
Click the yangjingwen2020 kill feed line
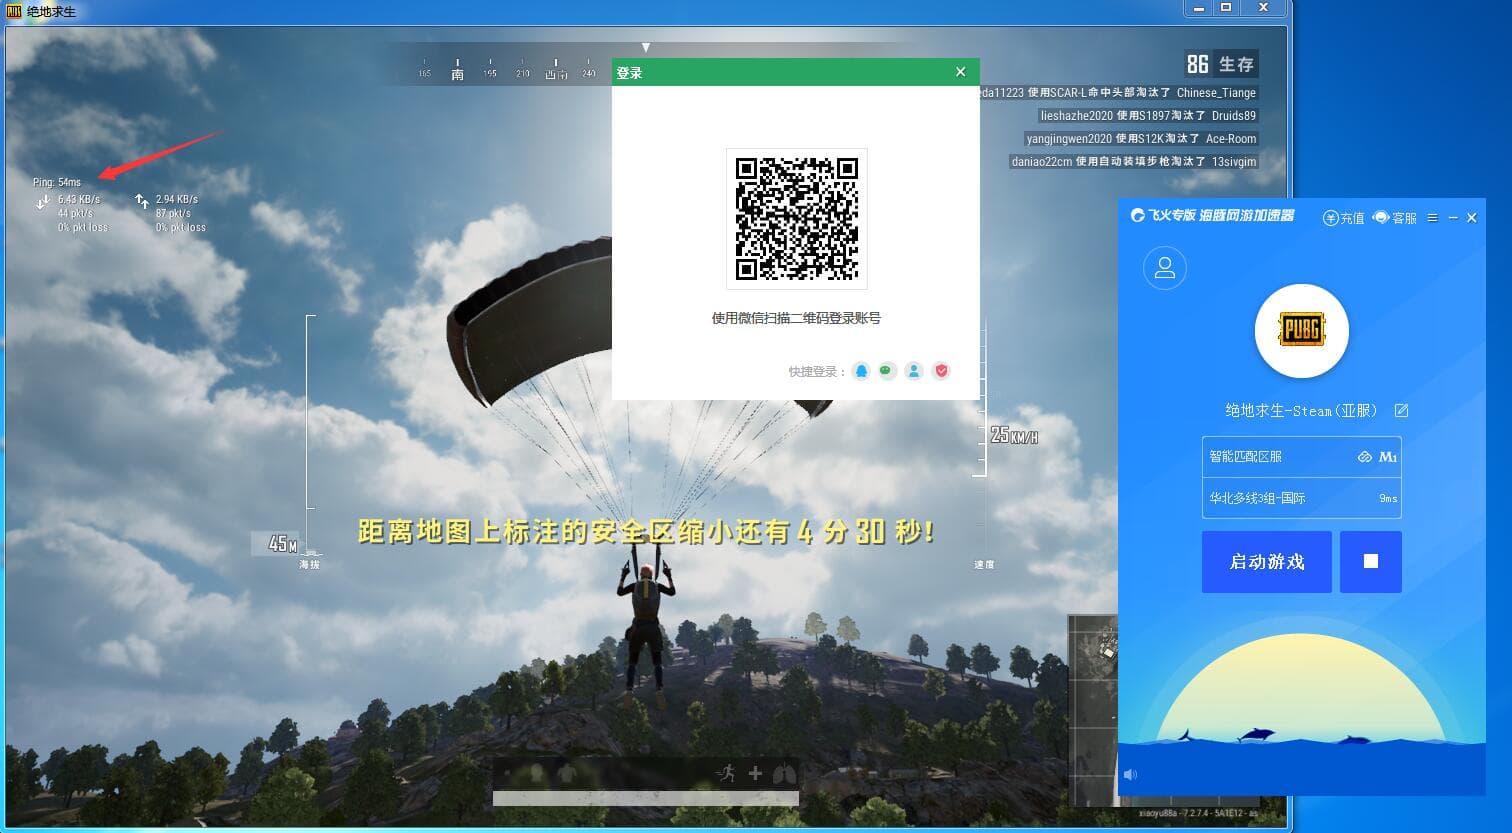[x=1141, y=139]
